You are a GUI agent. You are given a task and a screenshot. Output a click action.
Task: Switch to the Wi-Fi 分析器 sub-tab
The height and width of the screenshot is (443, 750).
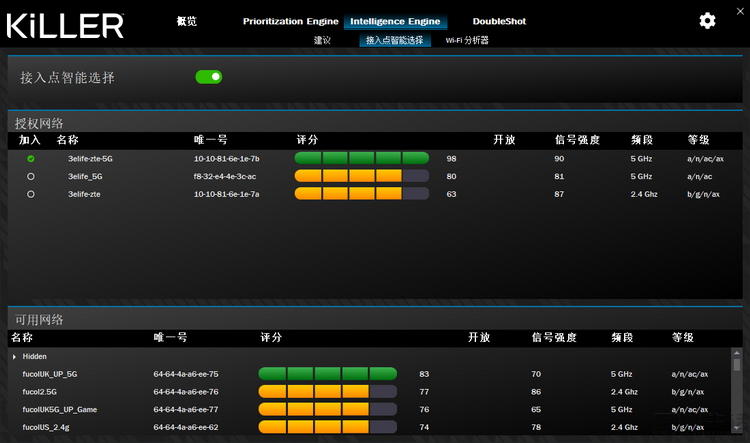pos(467,40)
